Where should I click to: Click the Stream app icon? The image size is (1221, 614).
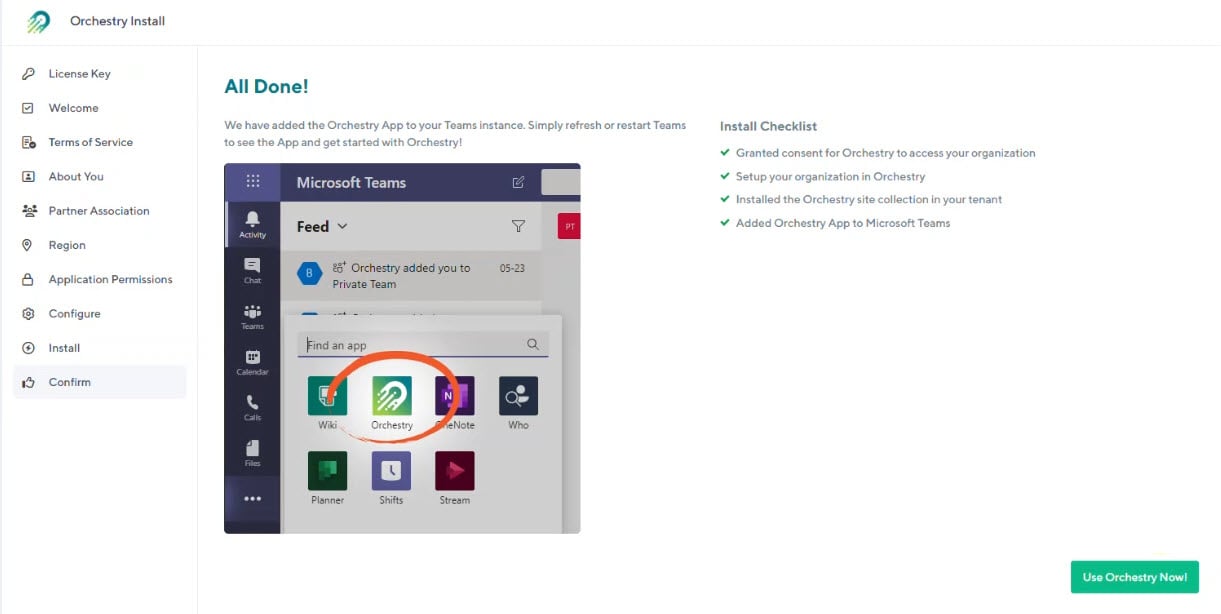[x=455, y=471]
